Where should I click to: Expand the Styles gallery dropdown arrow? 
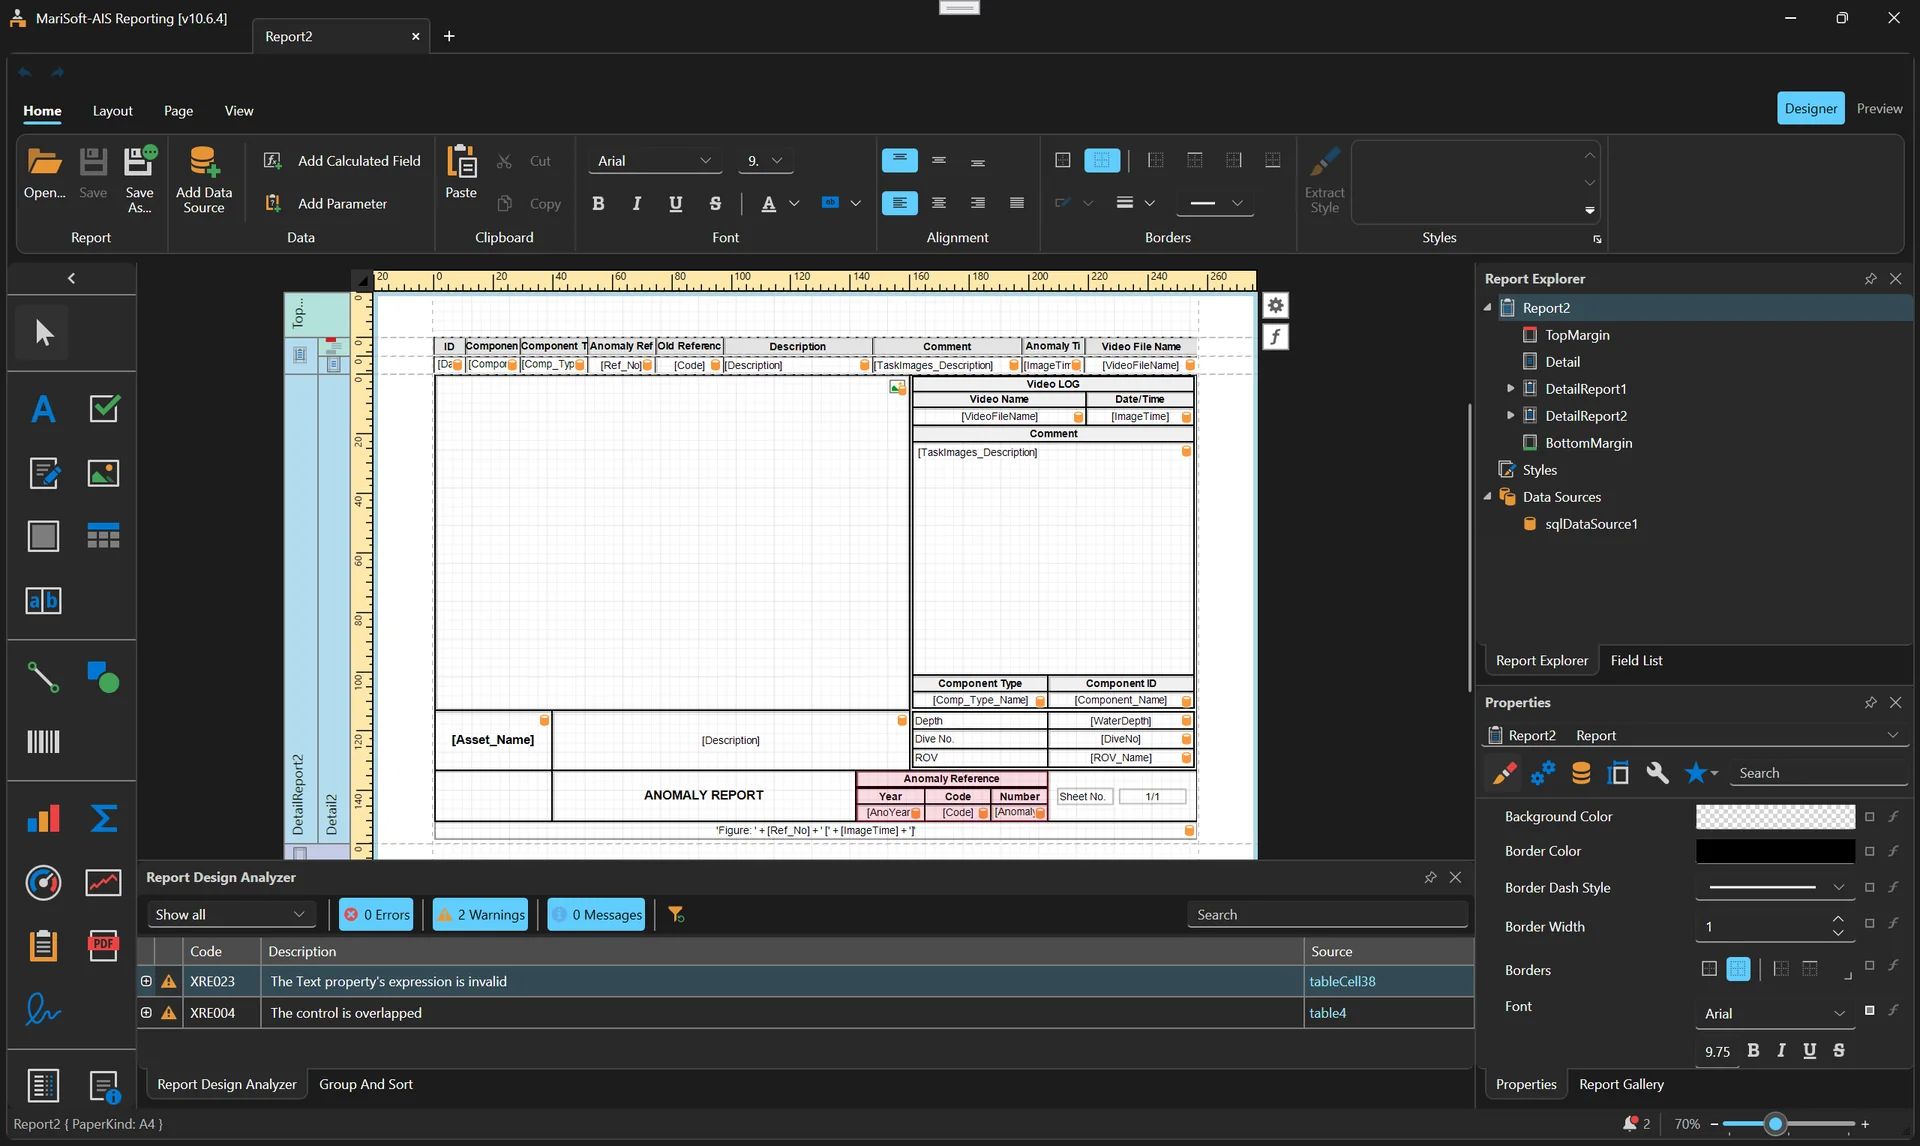click(1589, 211)
